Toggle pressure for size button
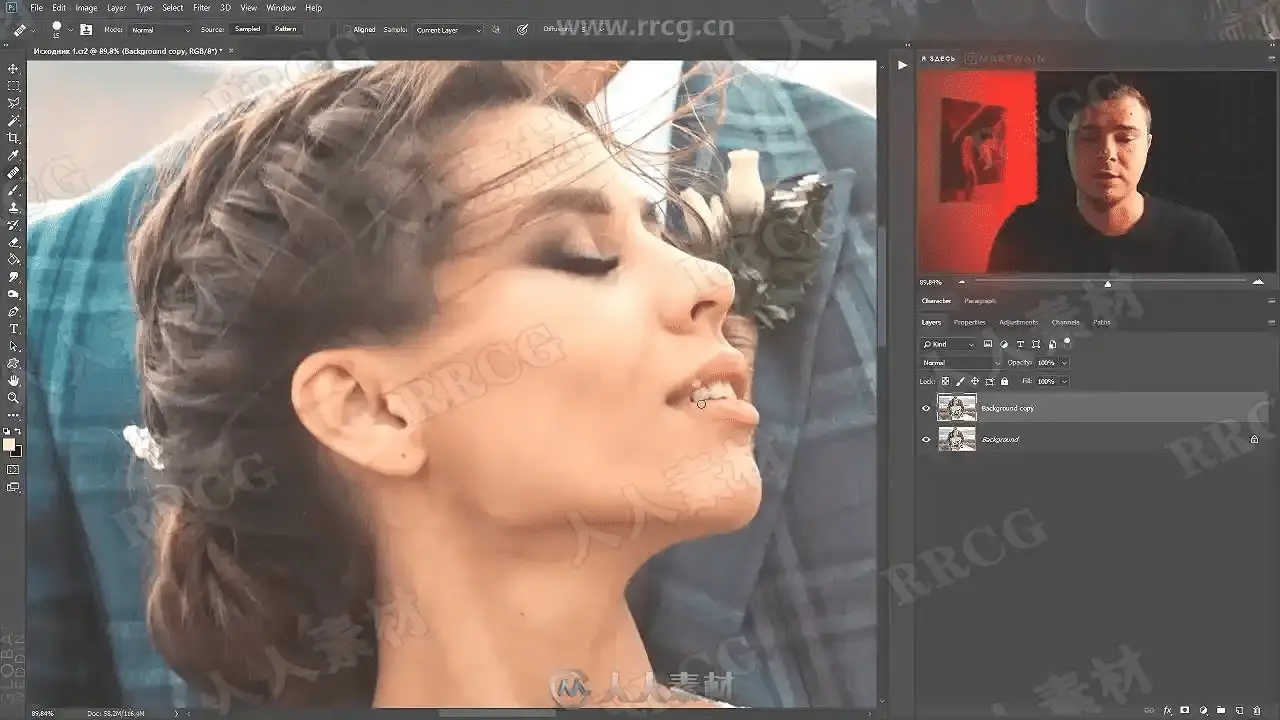The height and width of the screenshot is (720, 1280). (522, 30)
